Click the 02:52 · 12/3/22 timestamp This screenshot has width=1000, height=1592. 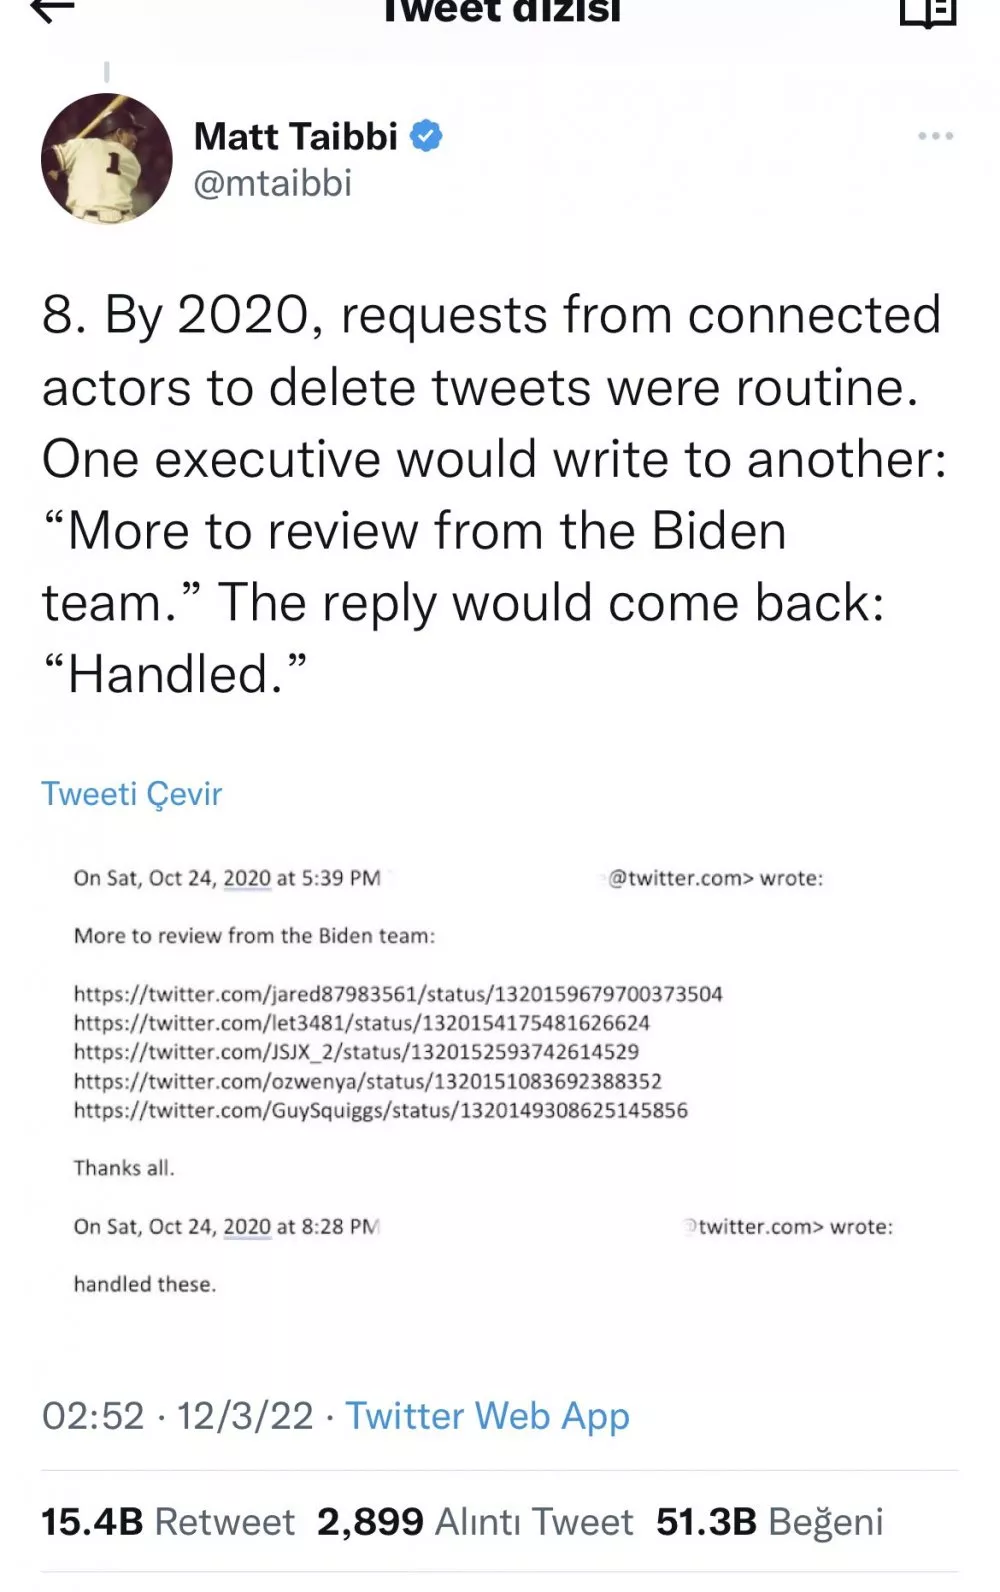coord(177,1417)
